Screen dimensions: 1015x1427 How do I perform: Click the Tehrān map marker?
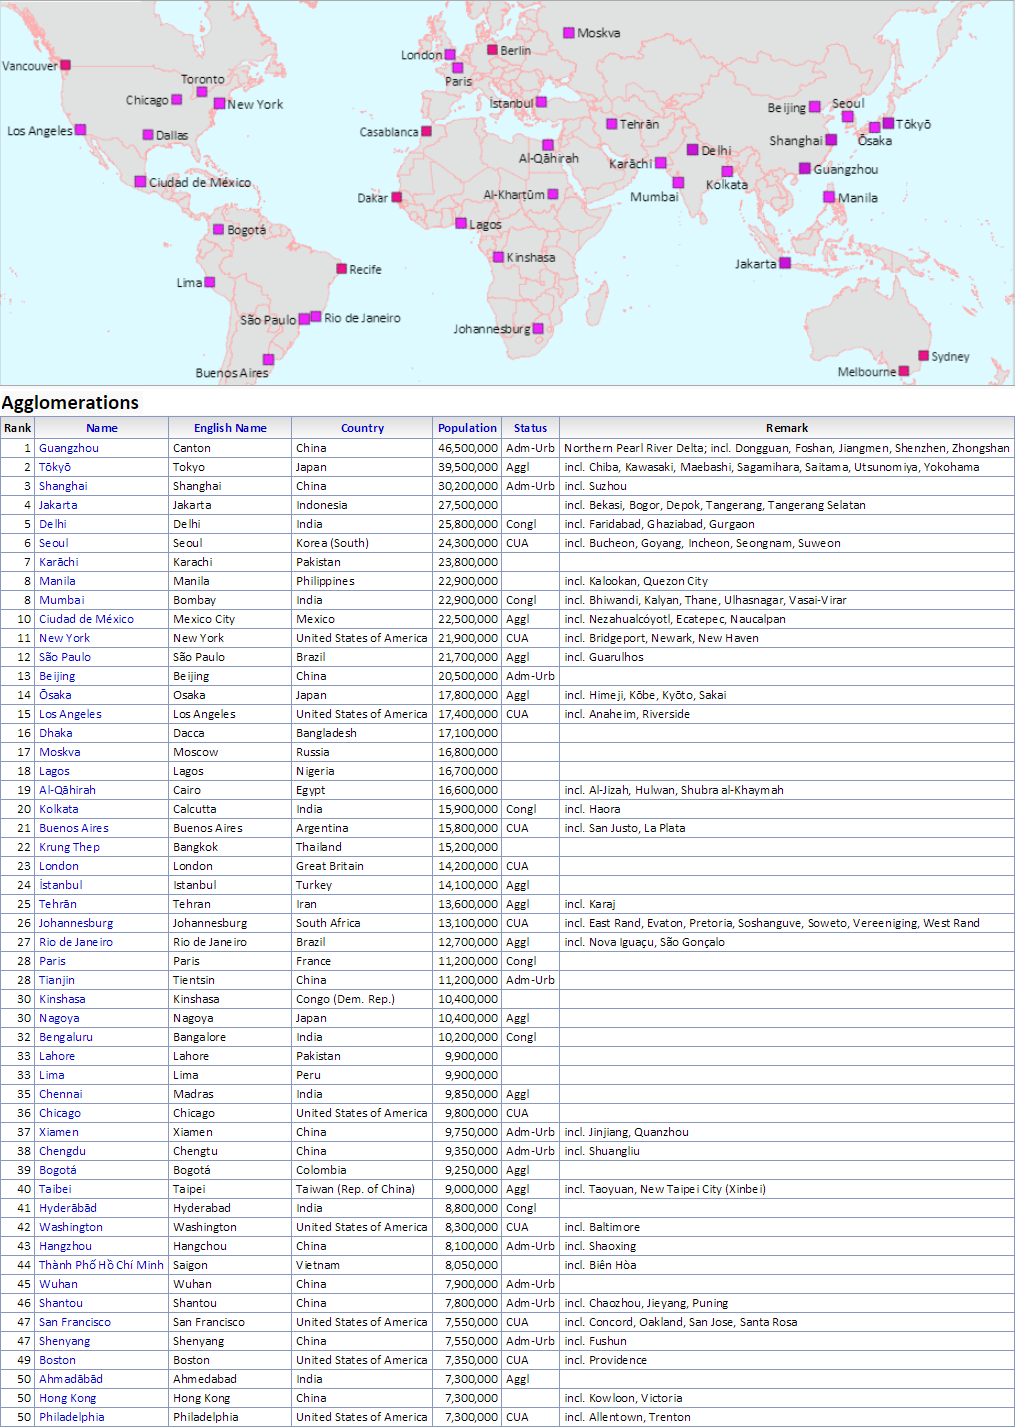pyautogui.click(x=611, y=124)
